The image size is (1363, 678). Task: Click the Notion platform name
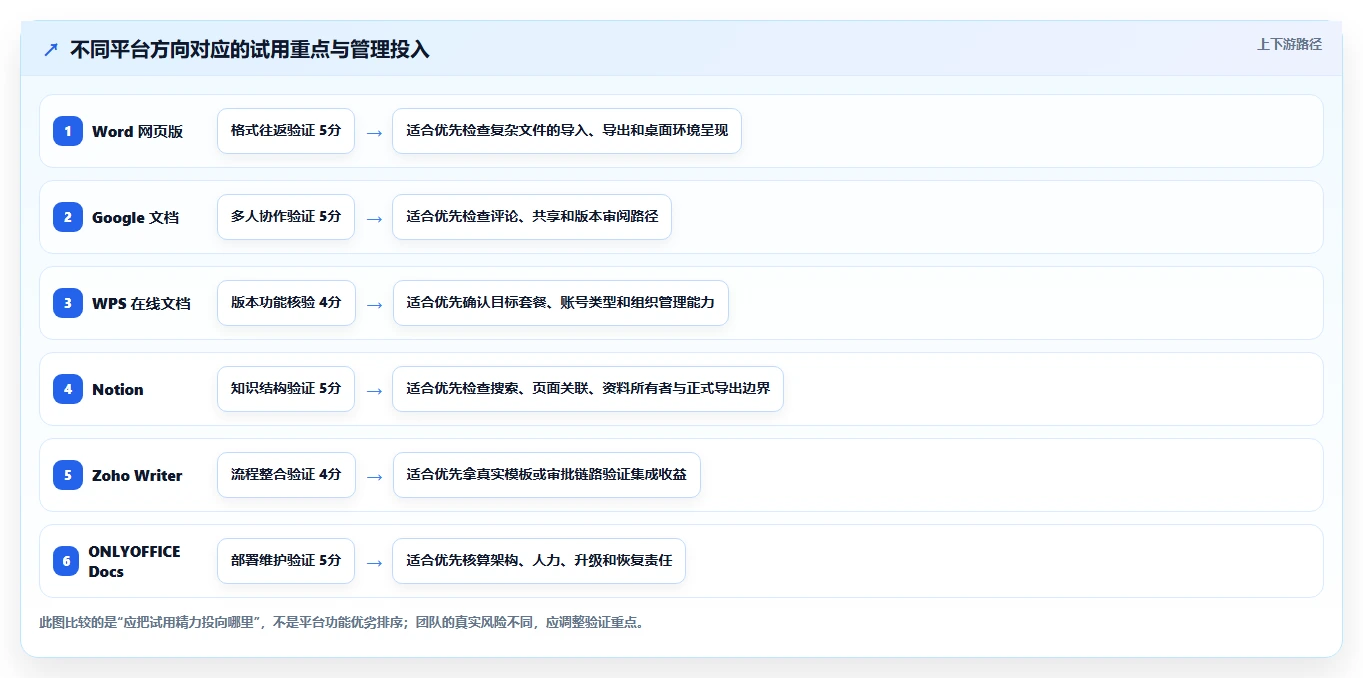coord(118,389)
